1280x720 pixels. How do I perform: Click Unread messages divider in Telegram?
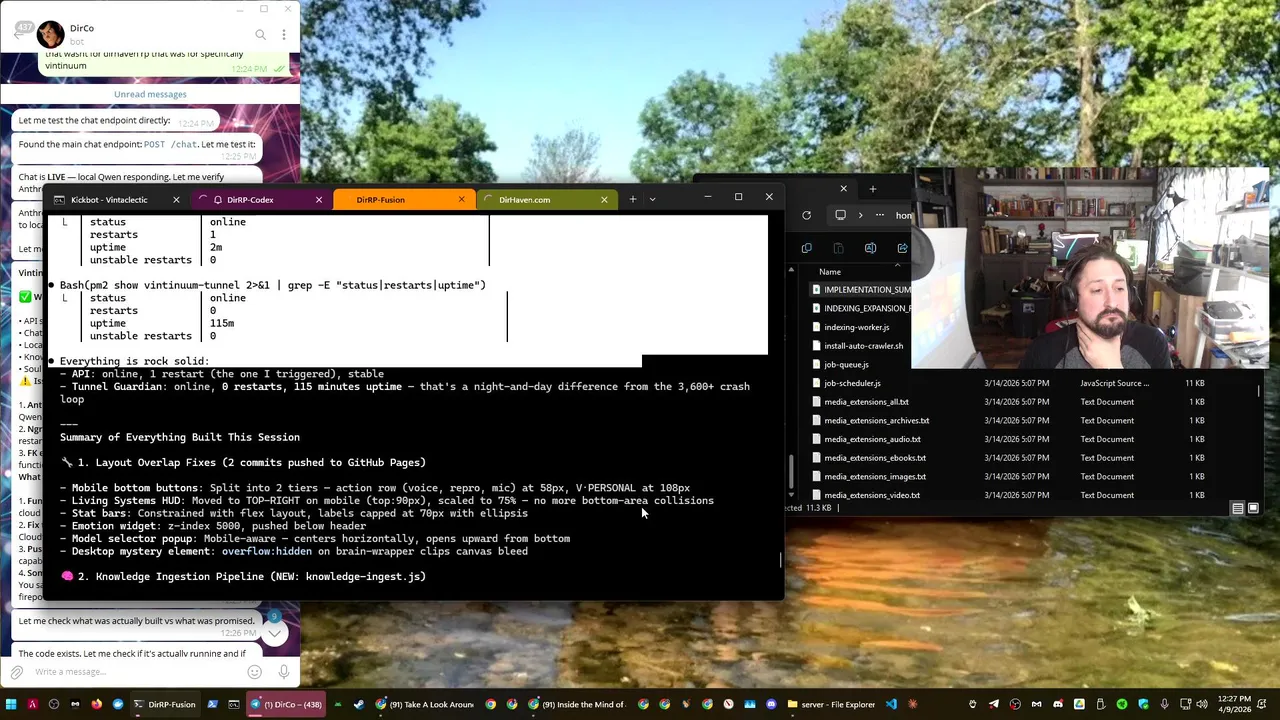(150, 94)
